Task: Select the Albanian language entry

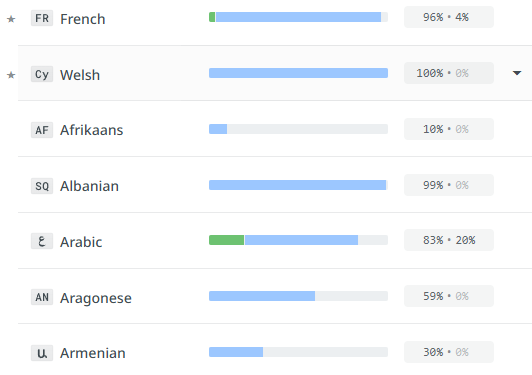Action: 89,186
